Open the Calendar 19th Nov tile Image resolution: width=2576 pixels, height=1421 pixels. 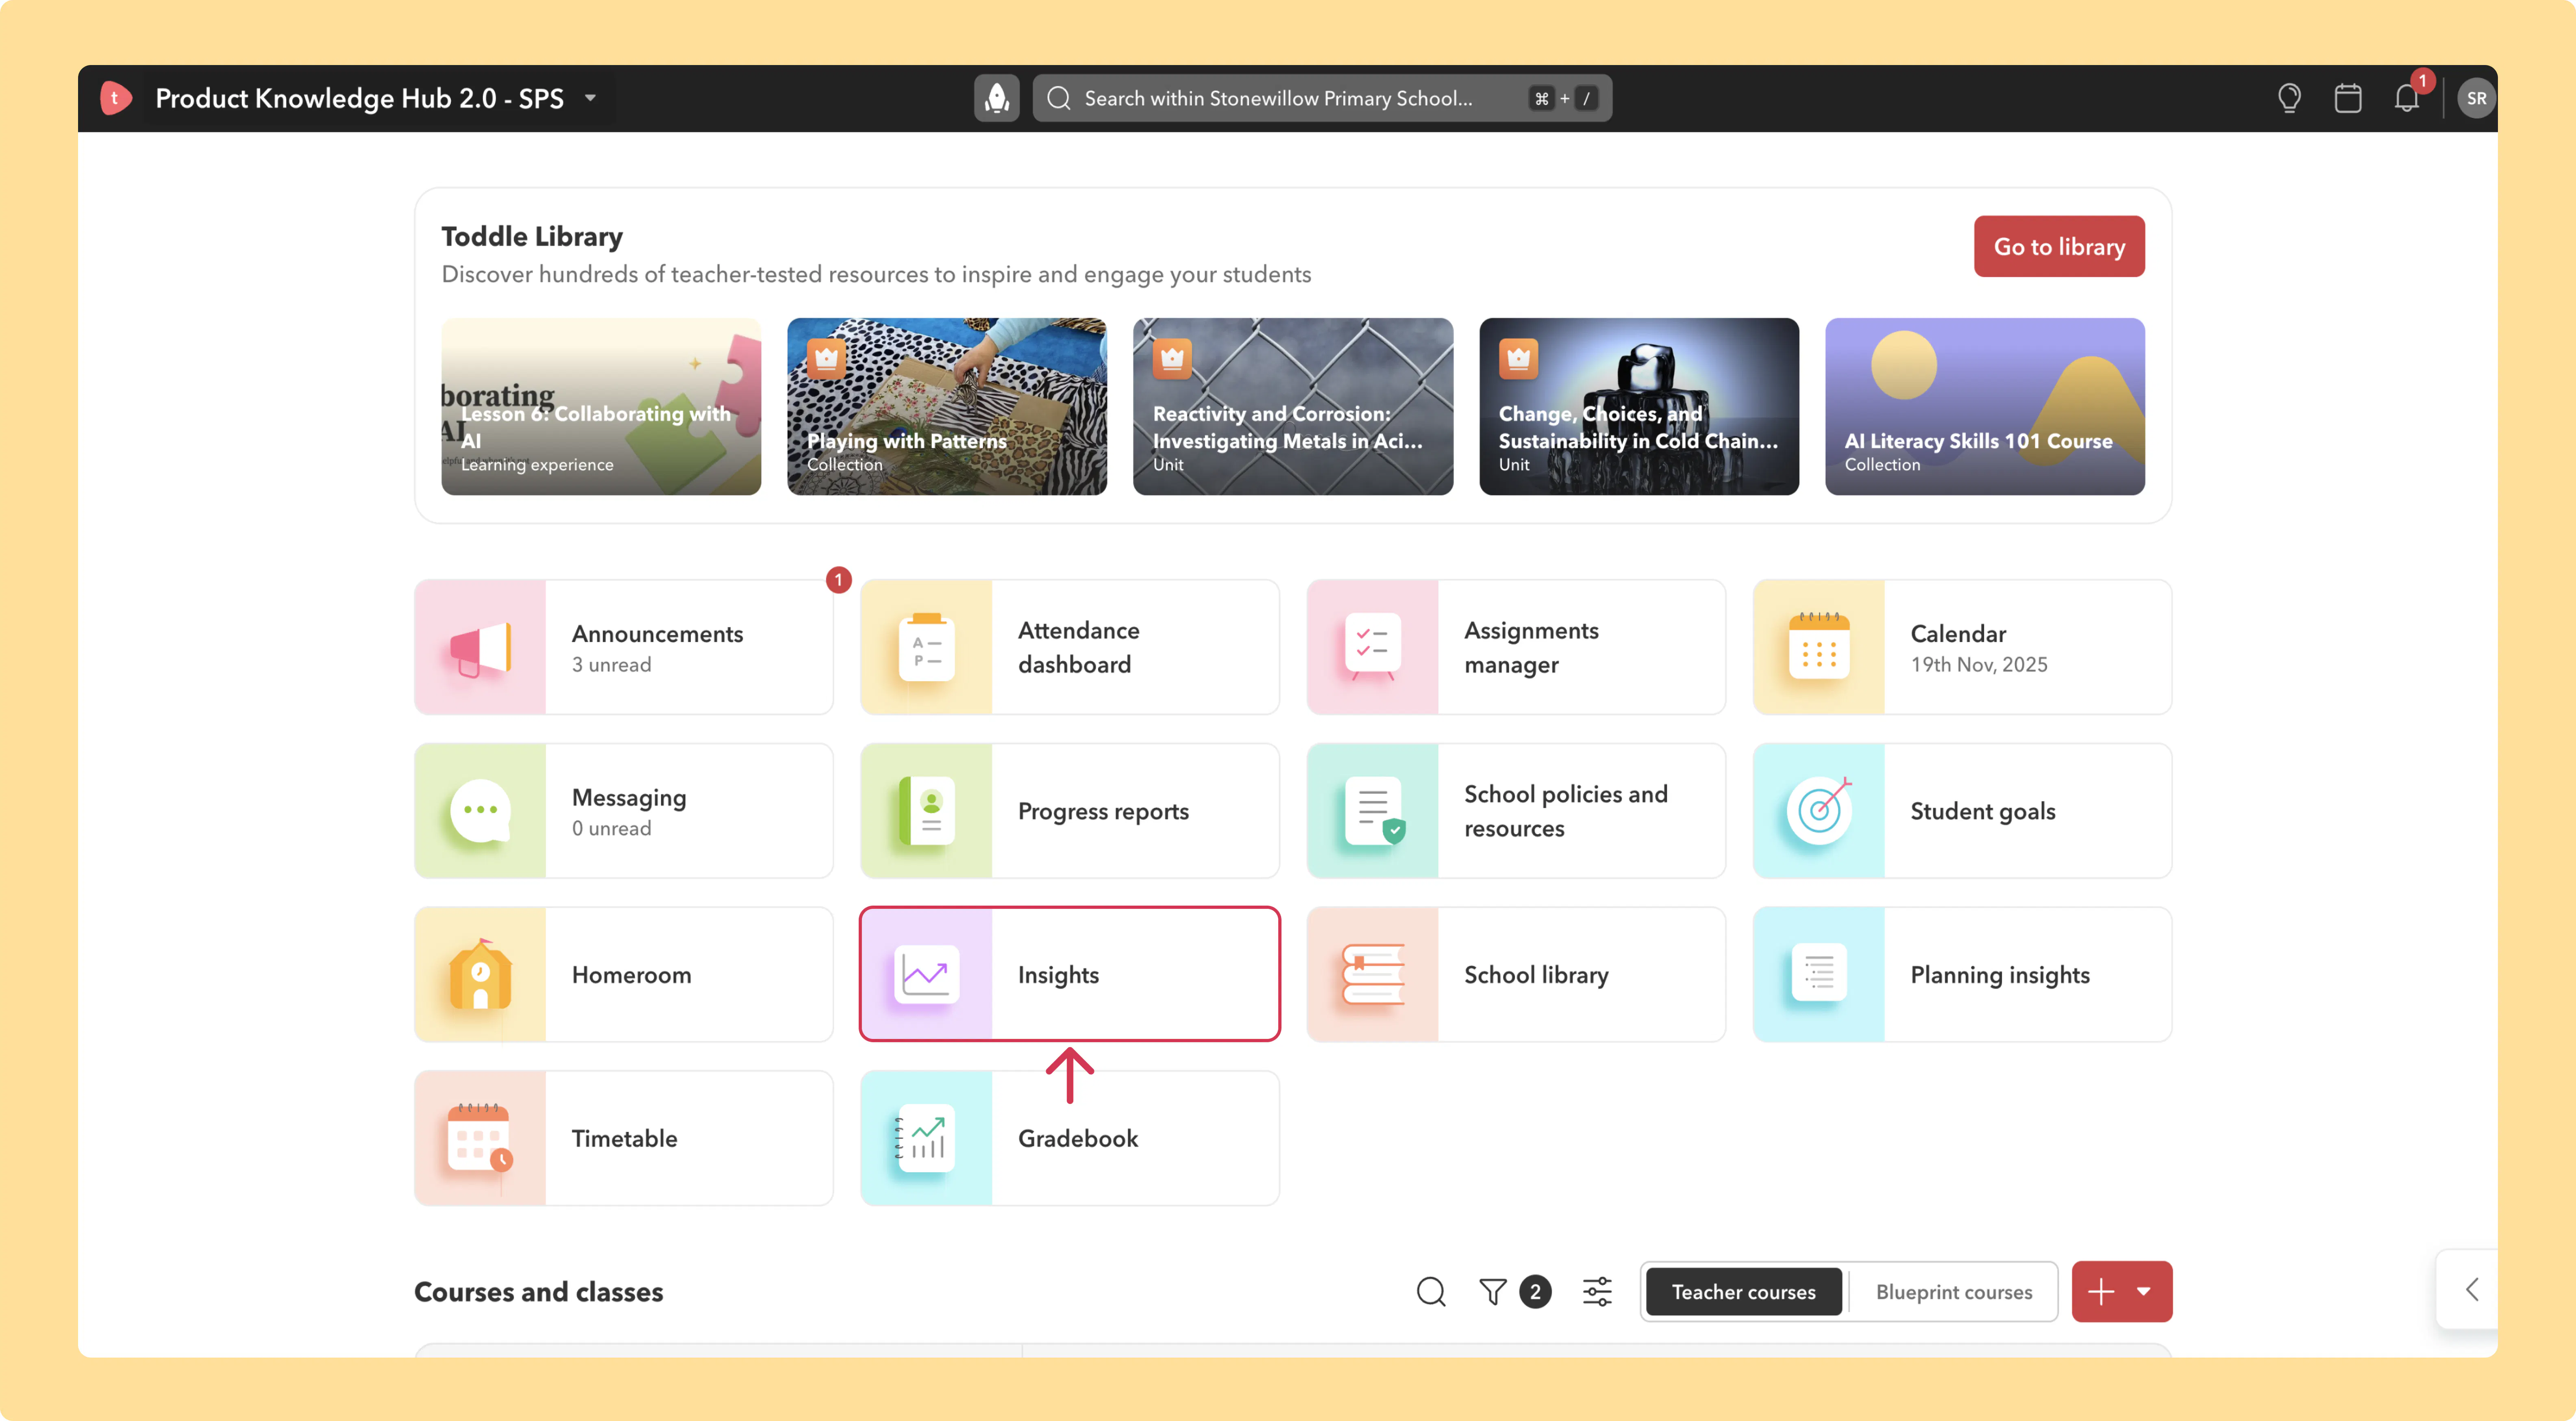click(1962, 647)
